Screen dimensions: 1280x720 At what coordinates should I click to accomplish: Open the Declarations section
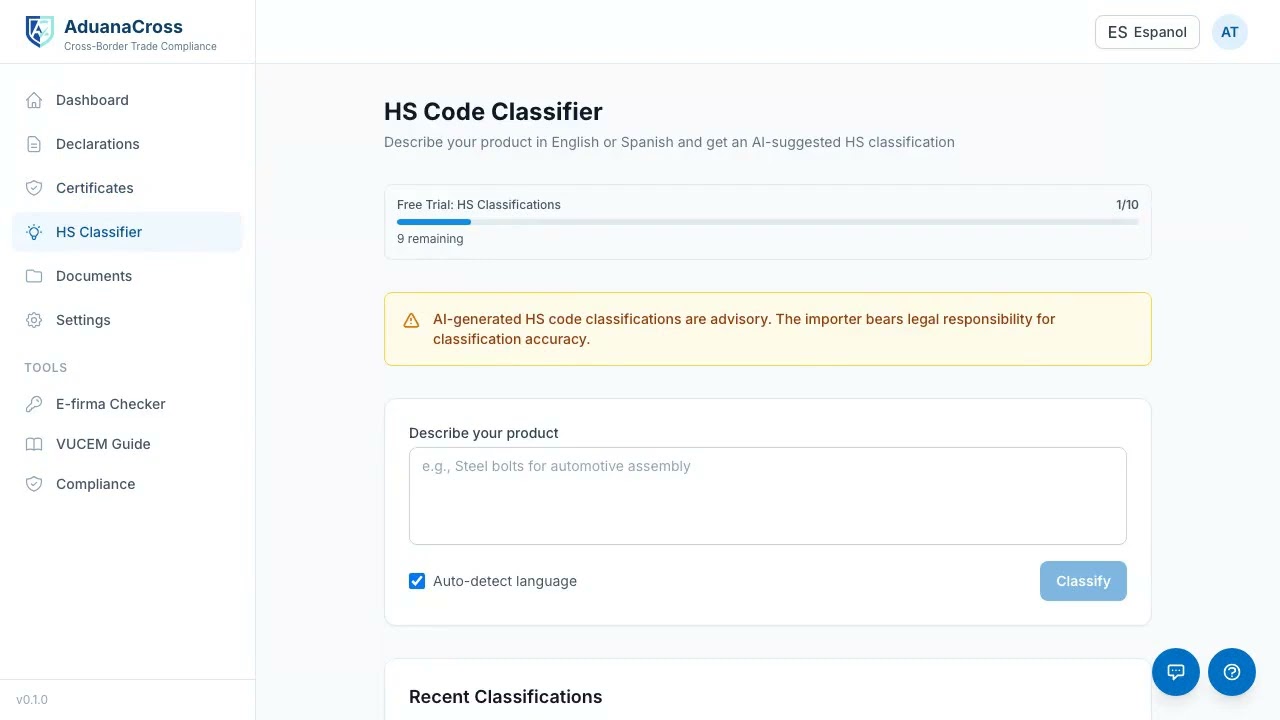127,144
